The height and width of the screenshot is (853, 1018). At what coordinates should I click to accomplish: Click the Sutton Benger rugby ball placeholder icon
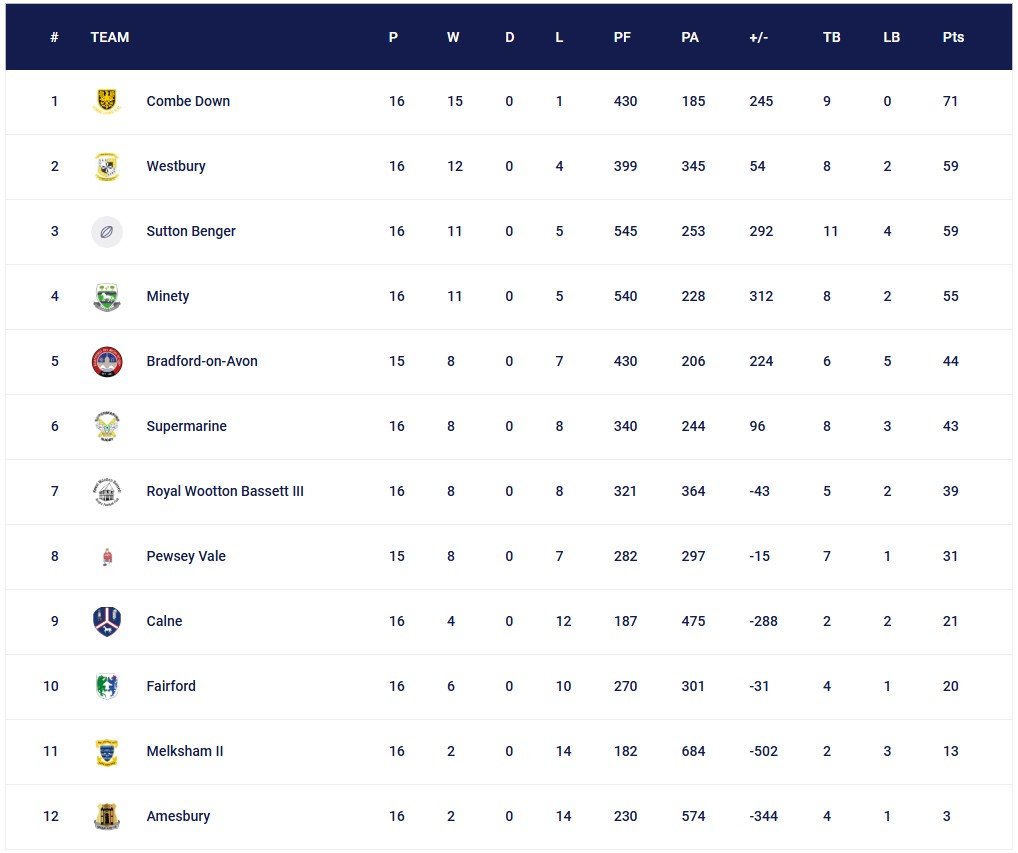point(106,232)
